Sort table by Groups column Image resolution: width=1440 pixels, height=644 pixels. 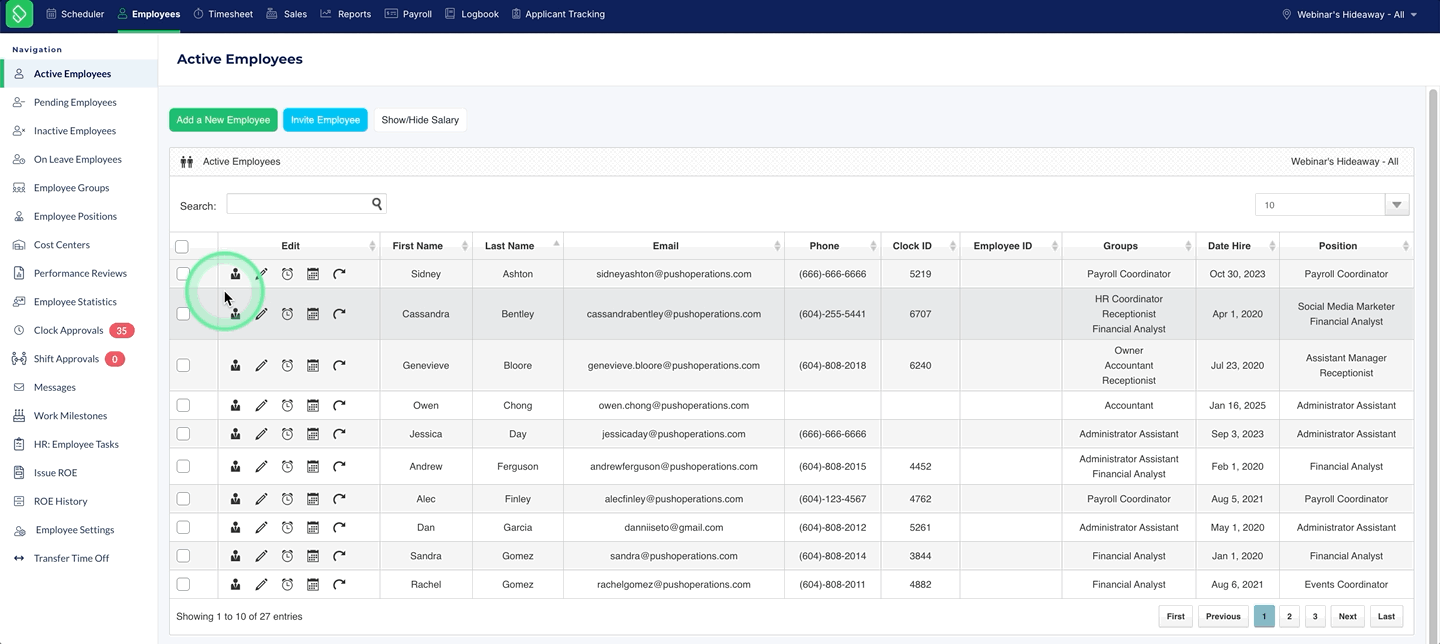(1128, 246)
